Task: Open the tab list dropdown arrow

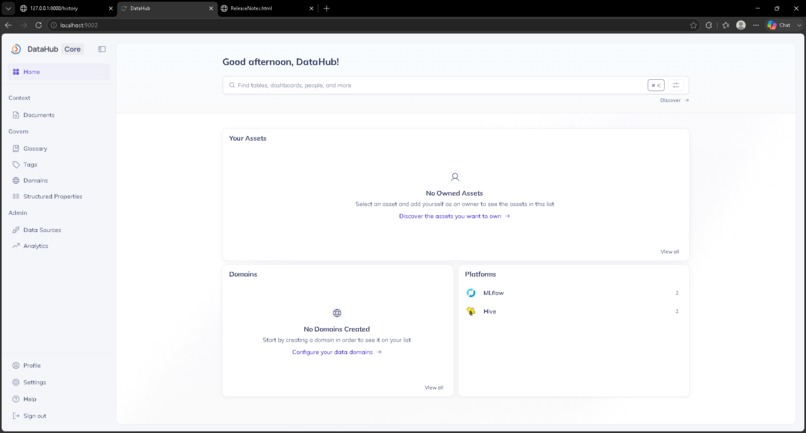Action: pos(8,8)
